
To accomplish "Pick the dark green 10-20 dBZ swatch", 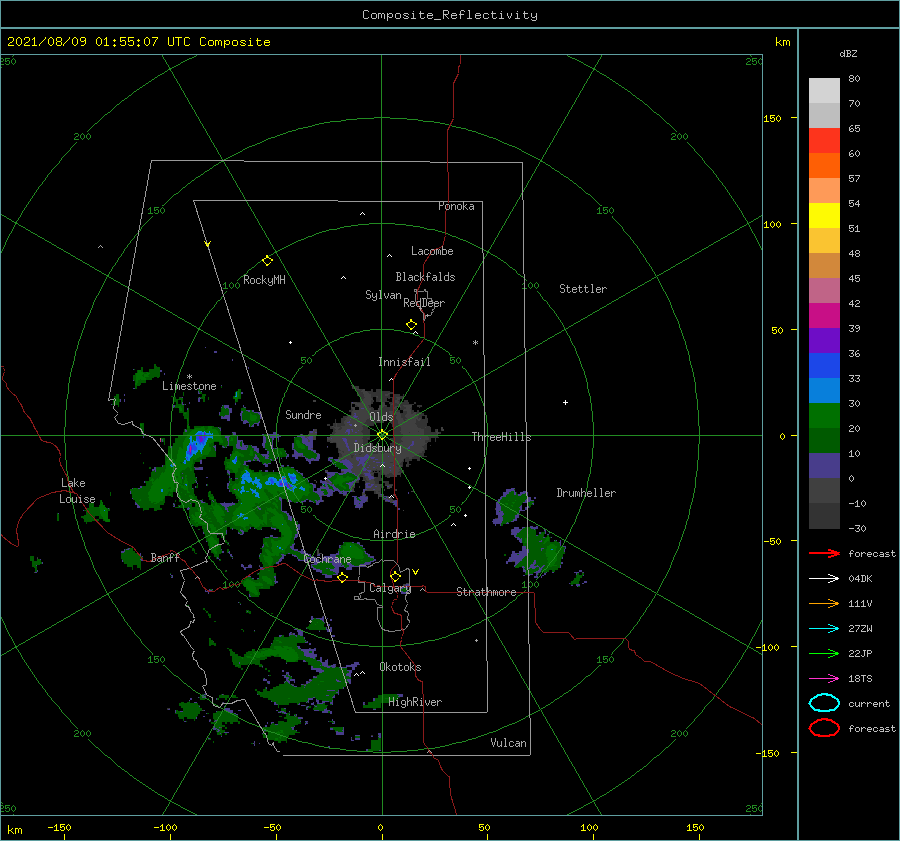I will pos(824,440).
